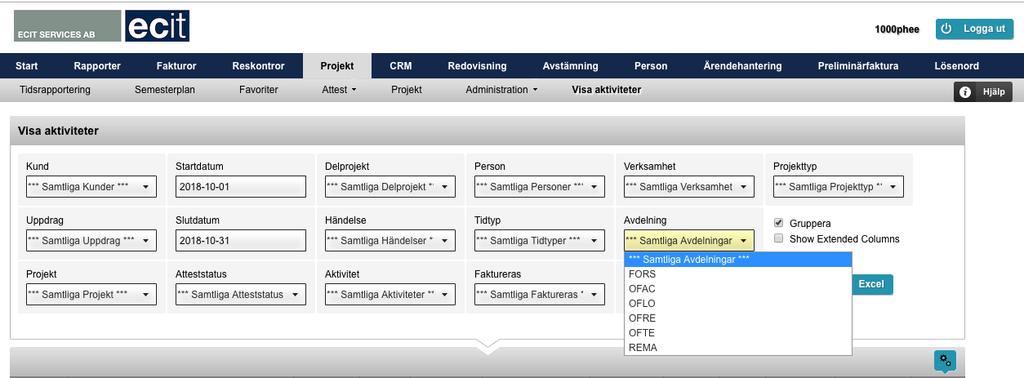The width and height of the screenshot is (1024, 378).
Task: Open Projekt in the submenu bar
Action: coord(406,90)
